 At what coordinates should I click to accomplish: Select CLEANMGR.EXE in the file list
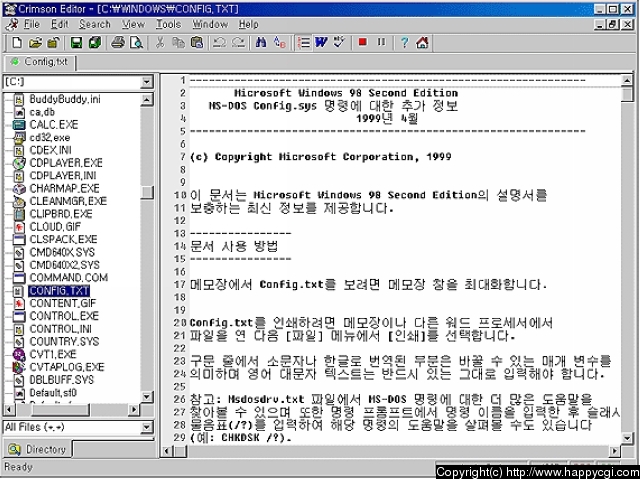click(68, 201)
